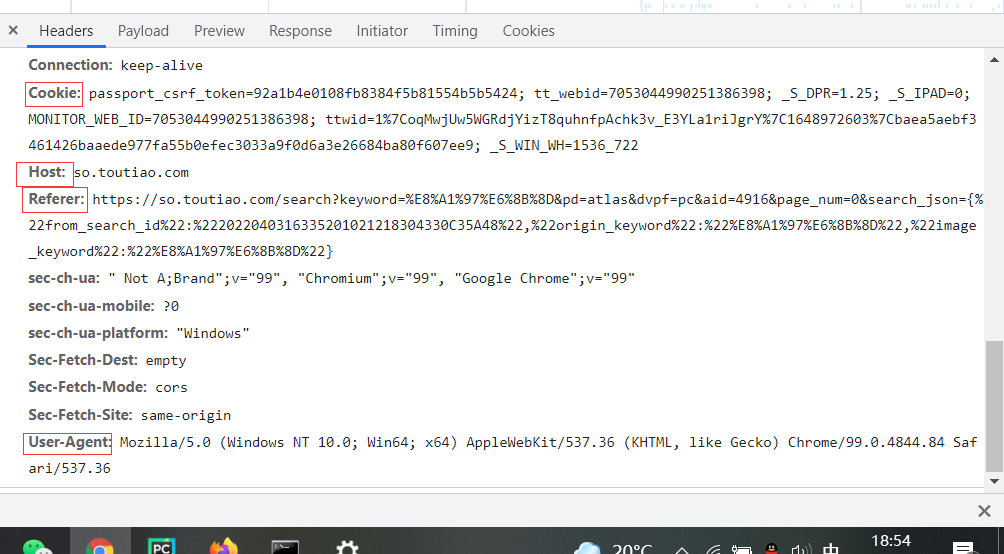Click the sec-ch-ua header name
The image size is (1004, 554).
[64, 279]
